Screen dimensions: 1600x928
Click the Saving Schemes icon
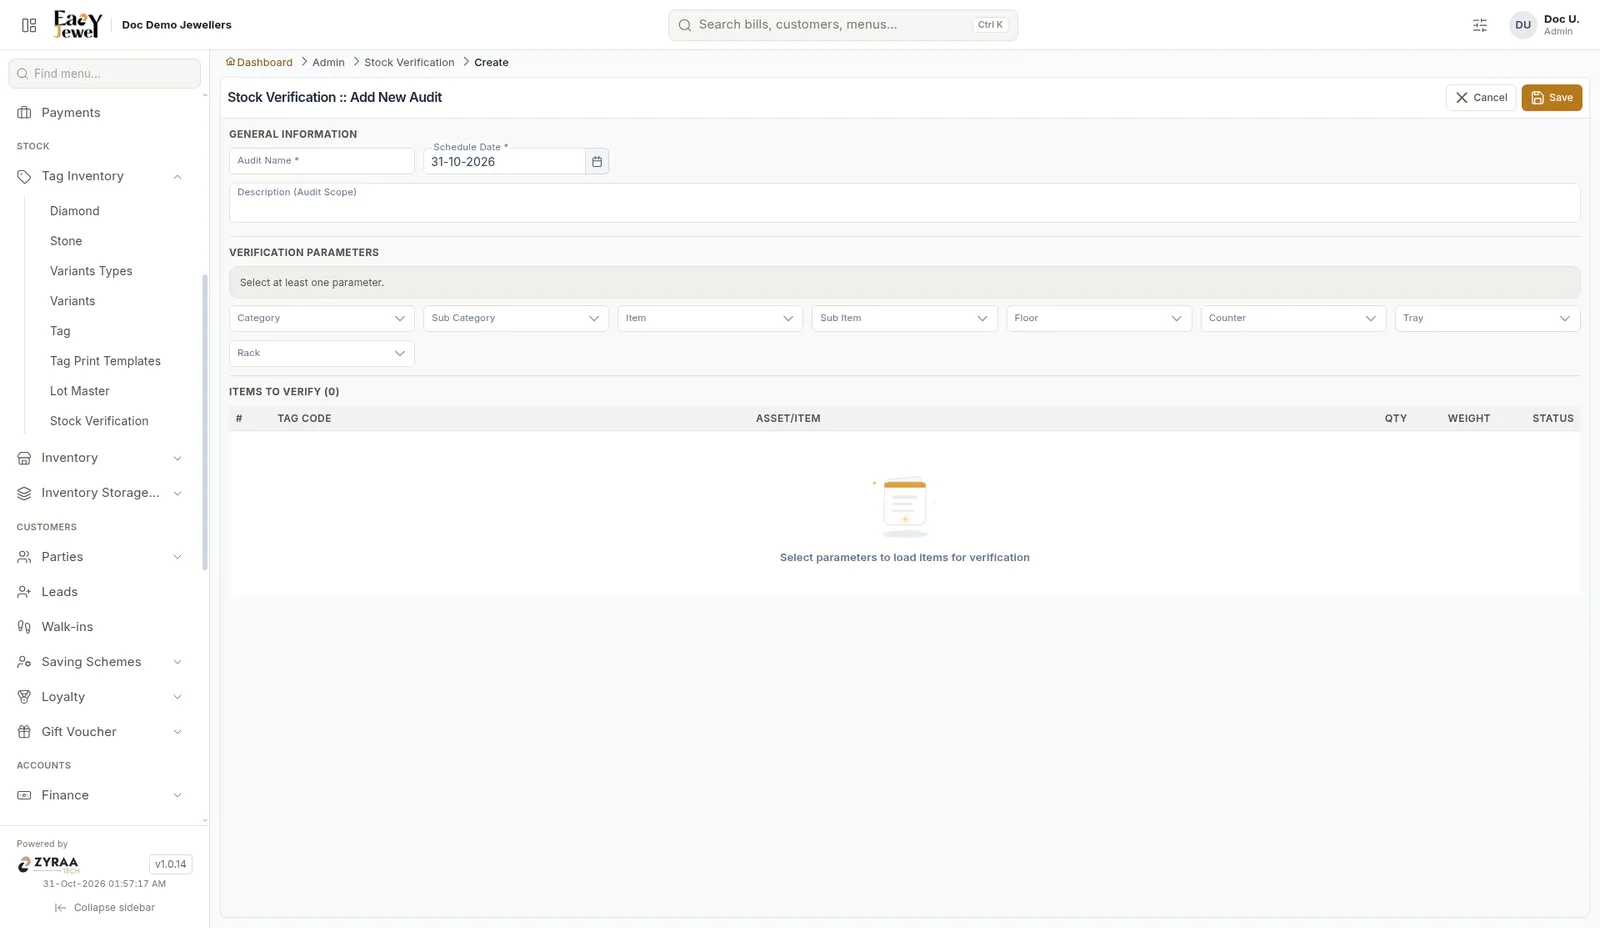point(24,662)
